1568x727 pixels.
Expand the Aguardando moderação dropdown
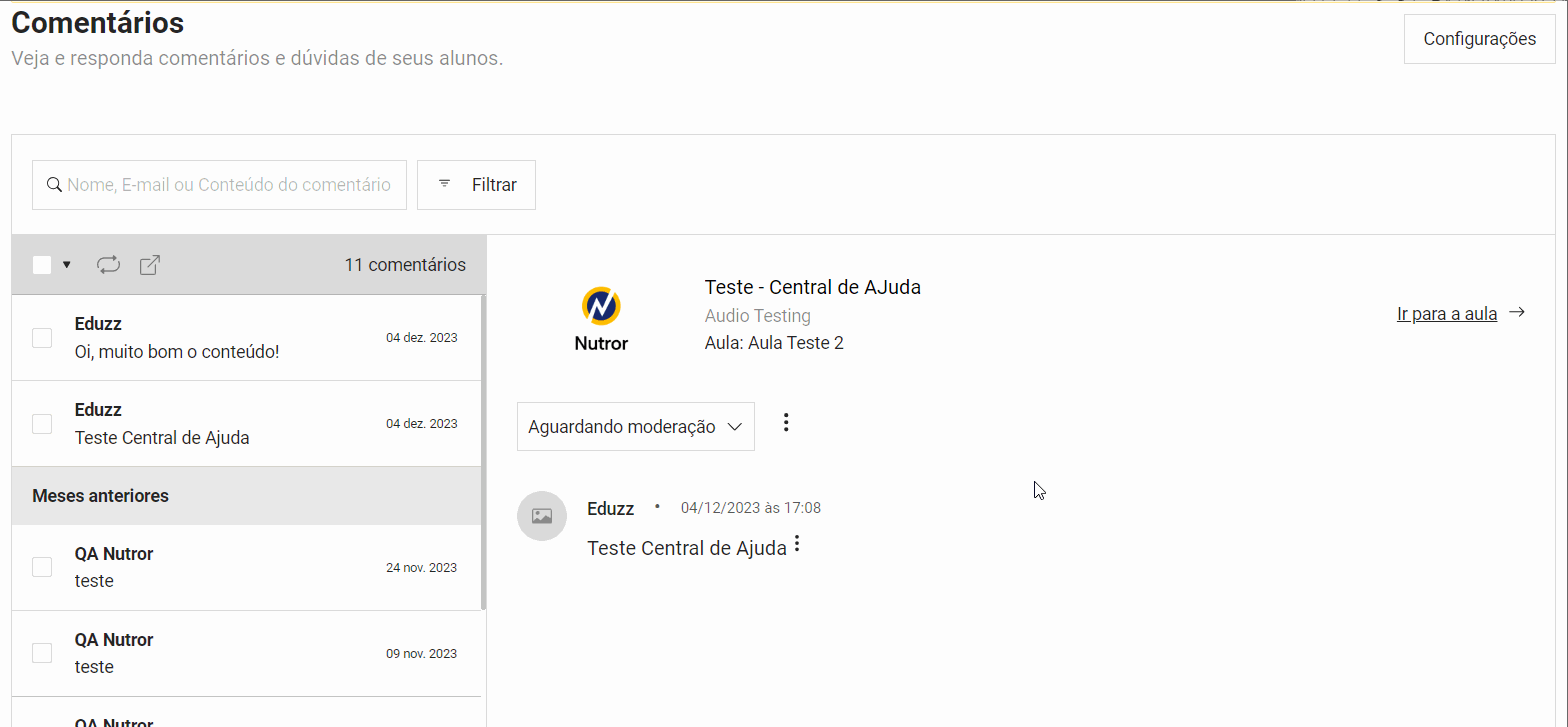(635, 427)
